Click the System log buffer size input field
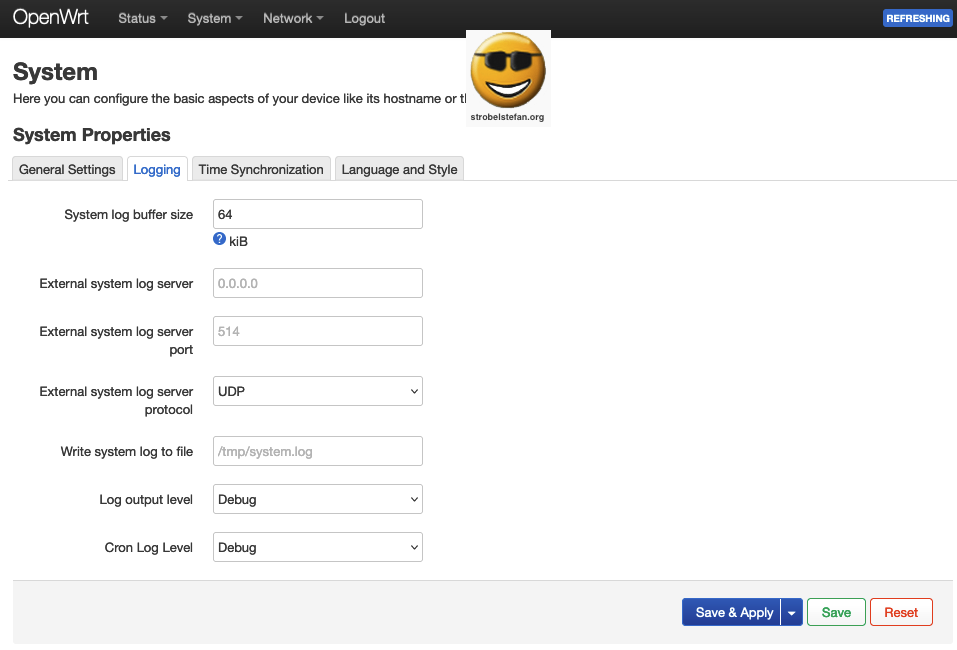Image resolution: width=957 pixels, height=650 pixels. click(317, 213)
